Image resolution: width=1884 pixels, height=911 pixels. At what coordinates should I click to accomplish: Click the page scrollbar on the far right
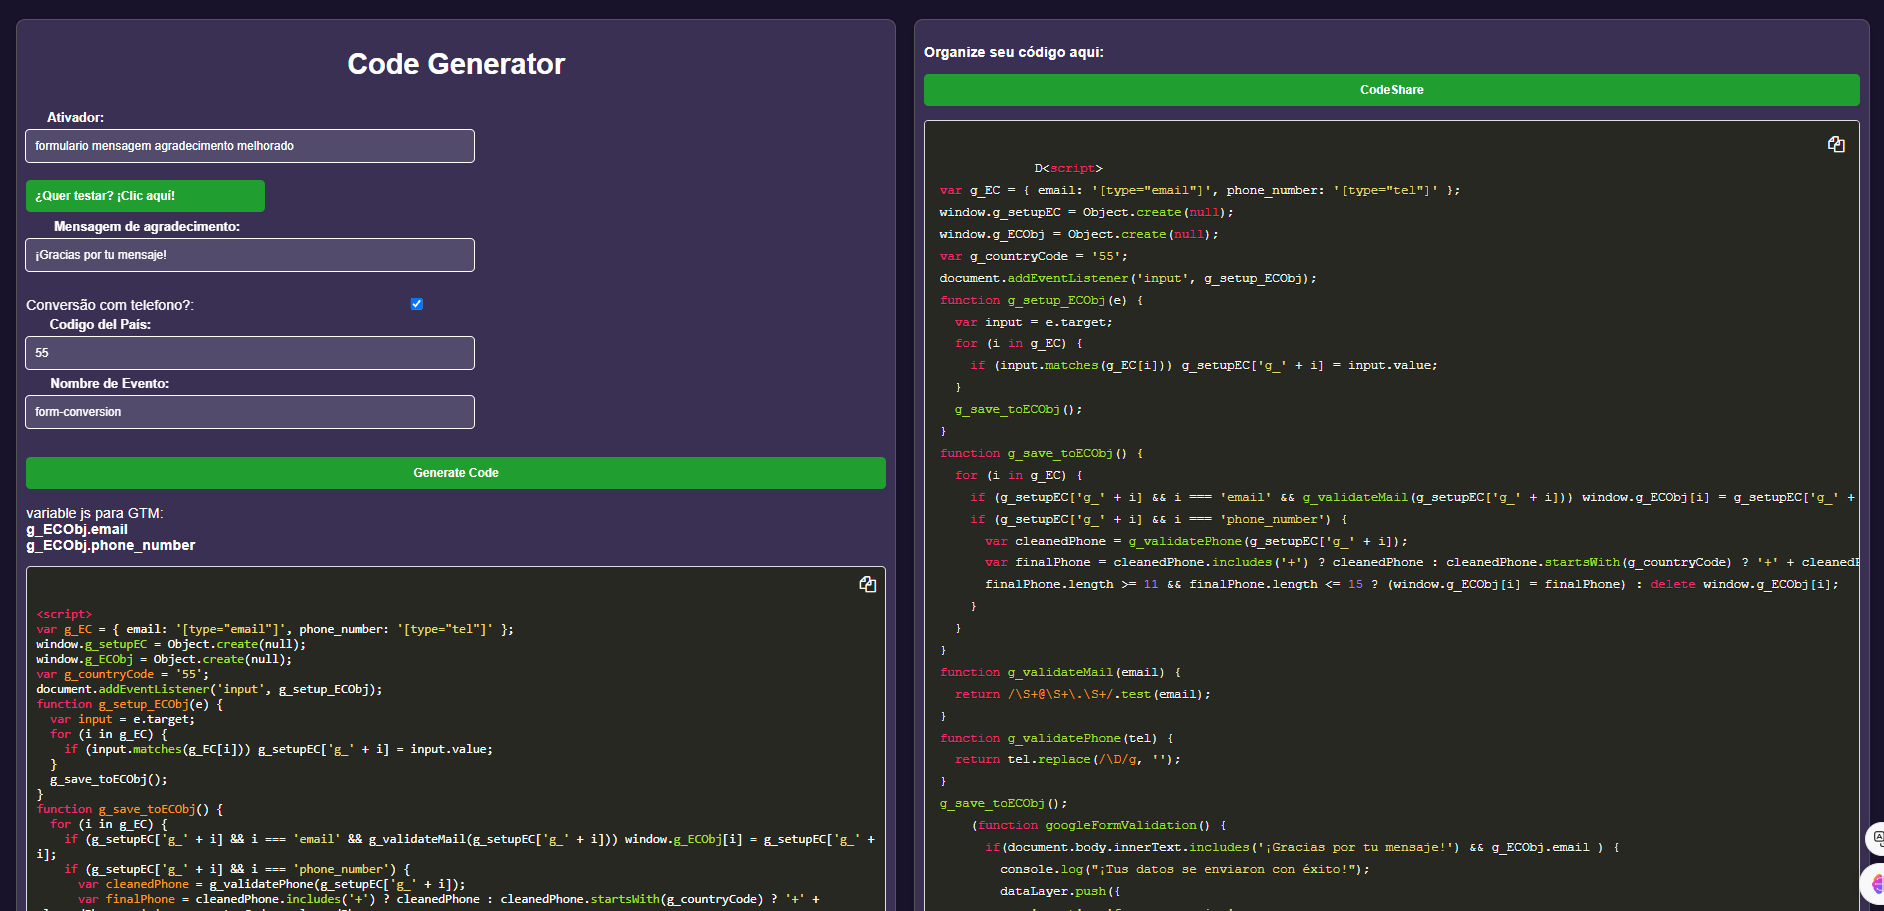(x=1879, y=450)
